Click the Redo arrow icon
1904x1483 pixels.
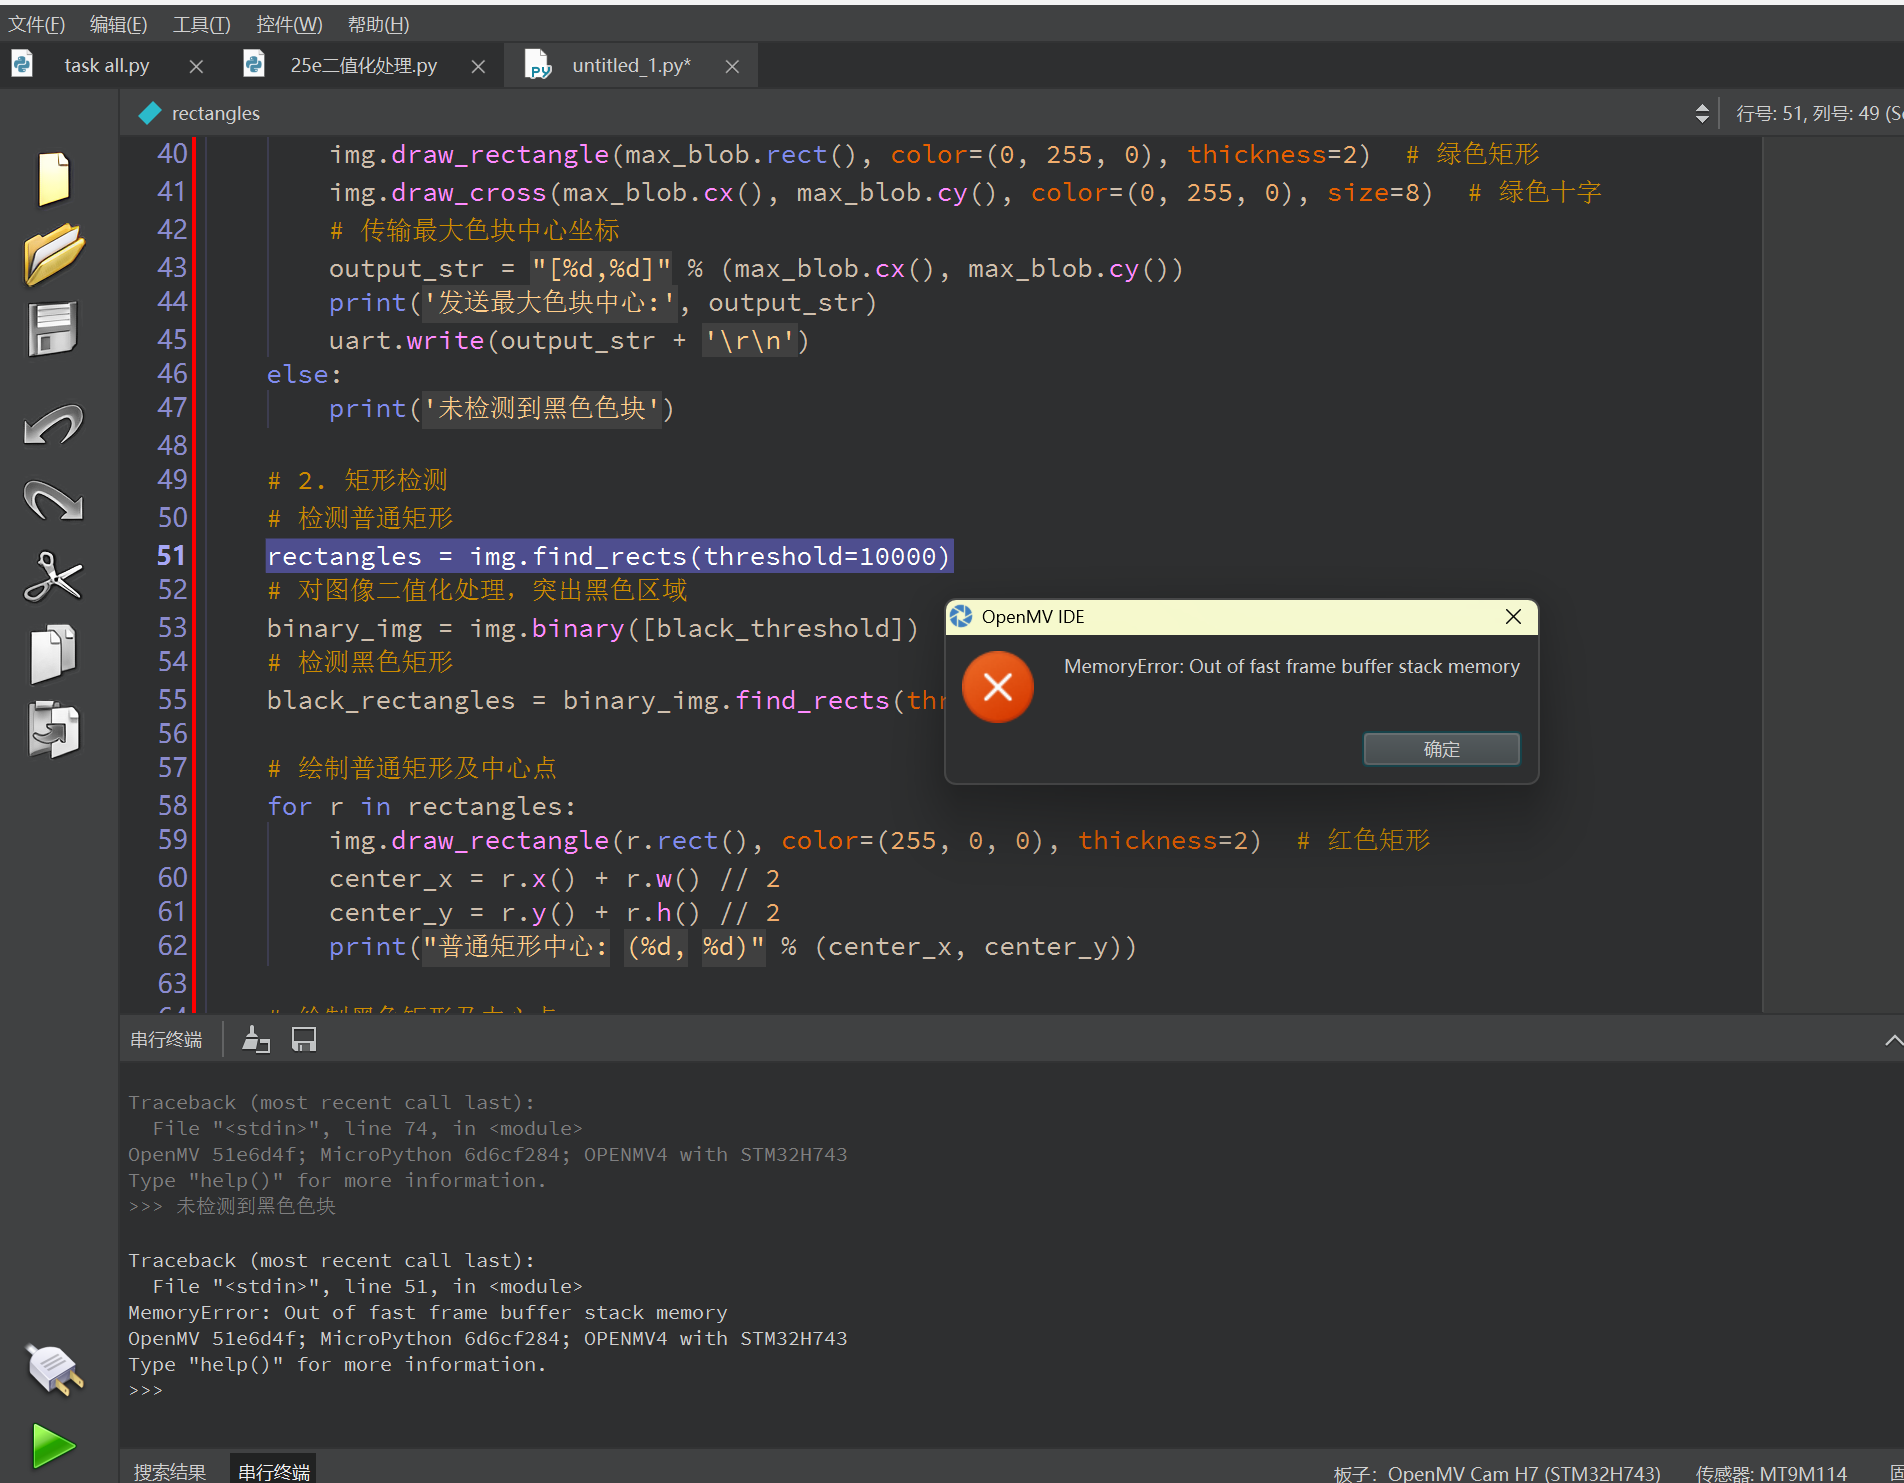pyautogui.click(x=53, y=500)
